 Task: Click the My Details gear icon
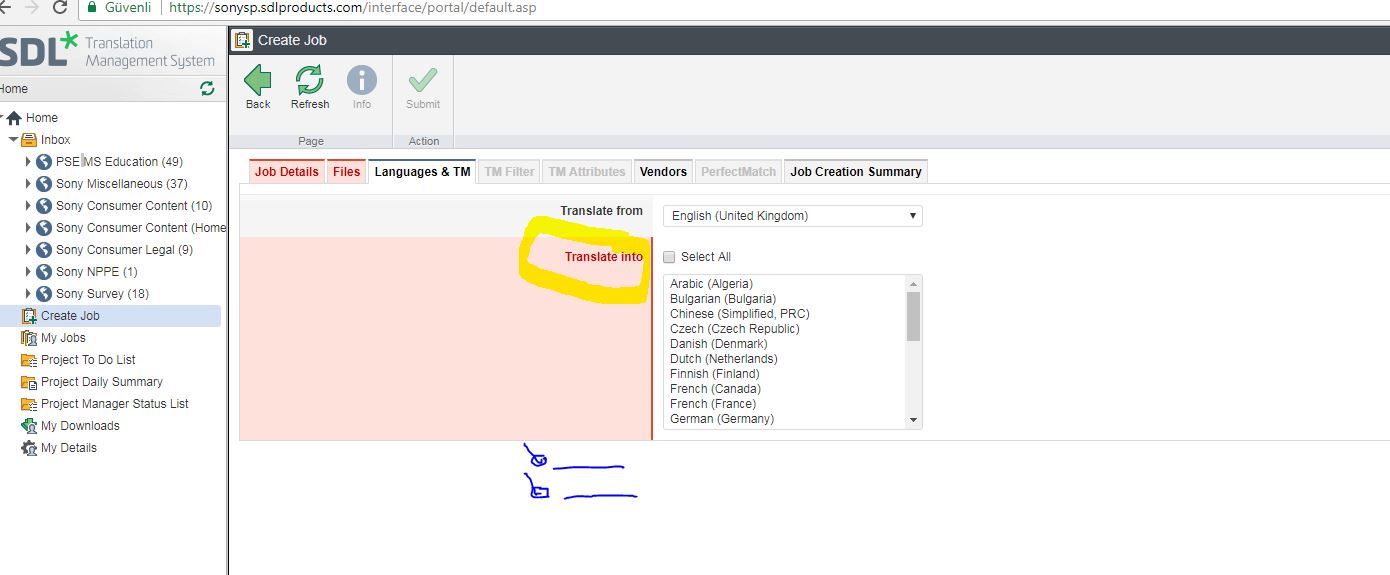click(x=29, y=448)
